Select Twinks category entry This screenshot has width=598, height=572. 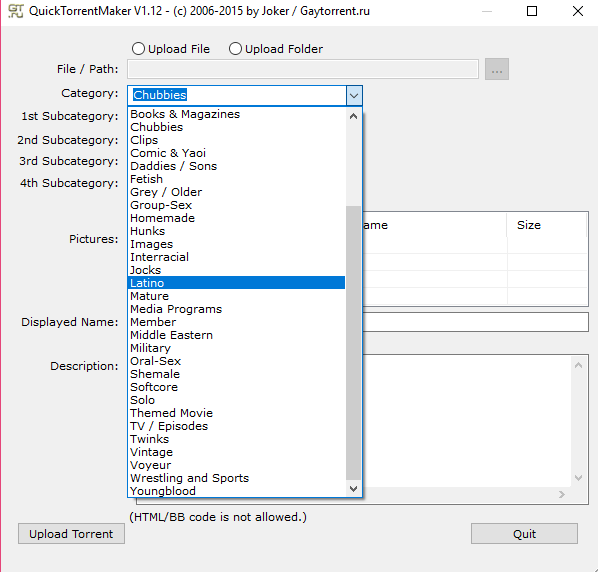pos(236,439)
